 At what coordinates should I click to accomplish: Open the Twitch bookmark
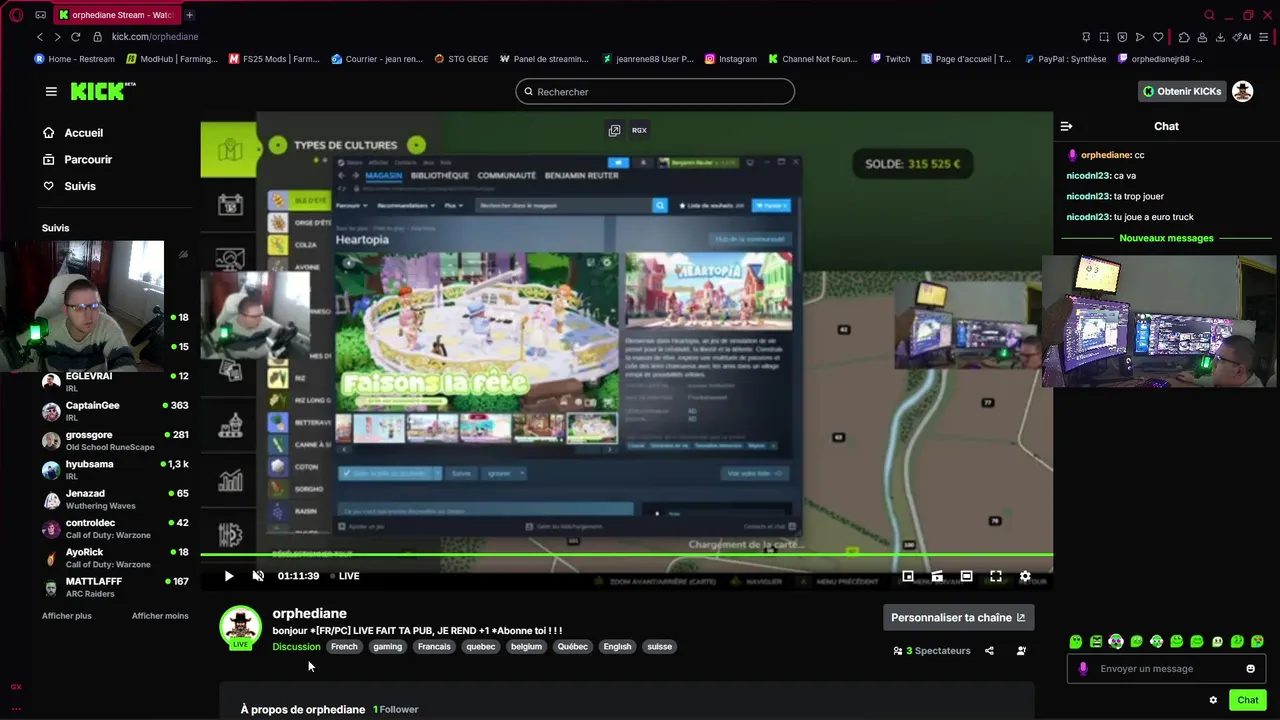point(890,59)
